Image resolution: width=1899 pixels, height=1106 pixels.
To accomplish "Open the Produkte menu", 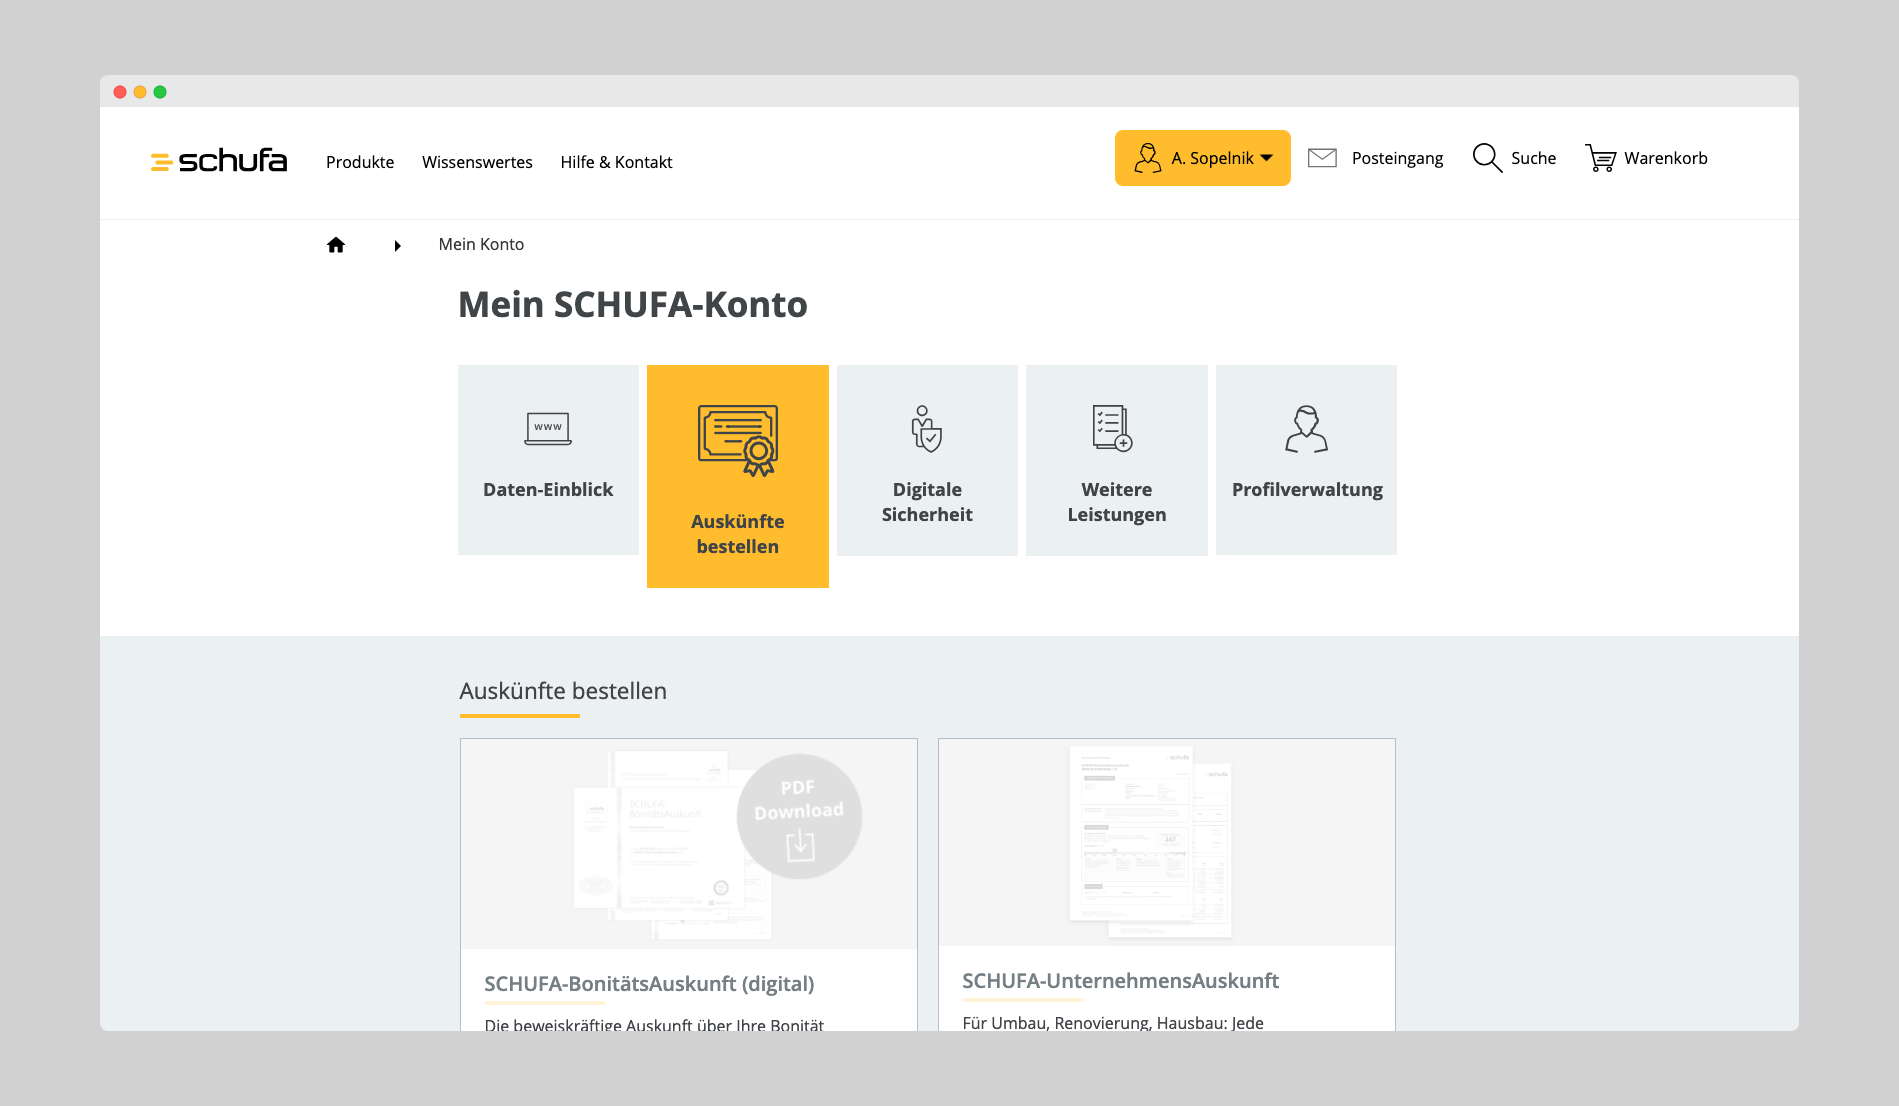I will 360,162.
